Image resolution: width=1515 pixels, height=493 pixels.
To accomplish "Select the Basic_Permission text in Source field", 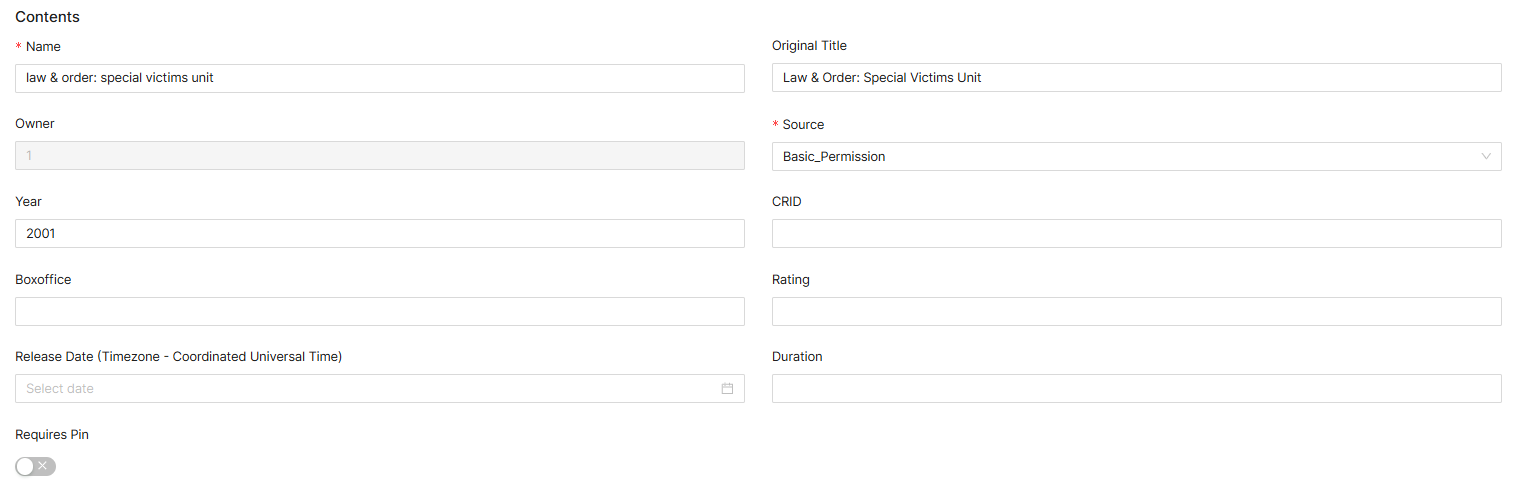I will [834, 157].
